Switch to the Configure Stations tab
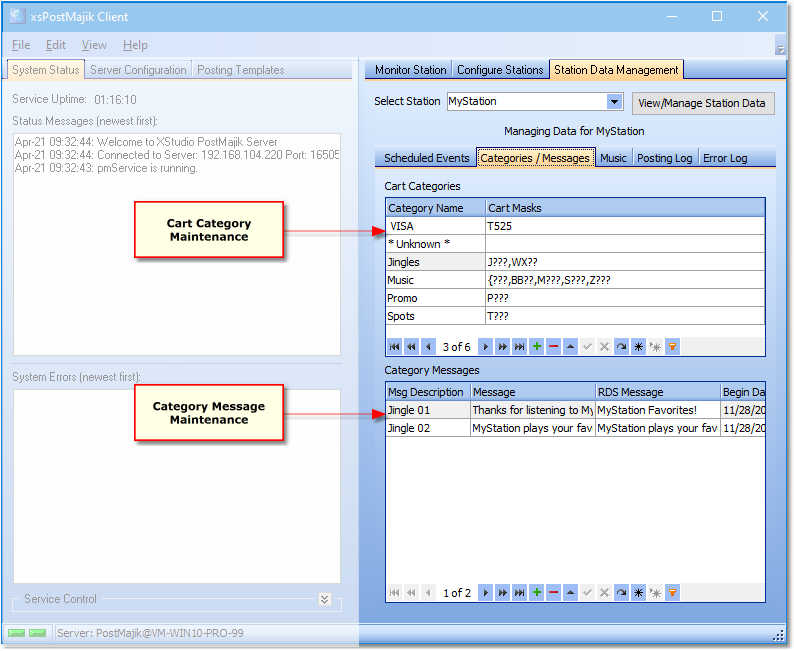The width and height of the screenshot is (794, 651). coord(500,70)
